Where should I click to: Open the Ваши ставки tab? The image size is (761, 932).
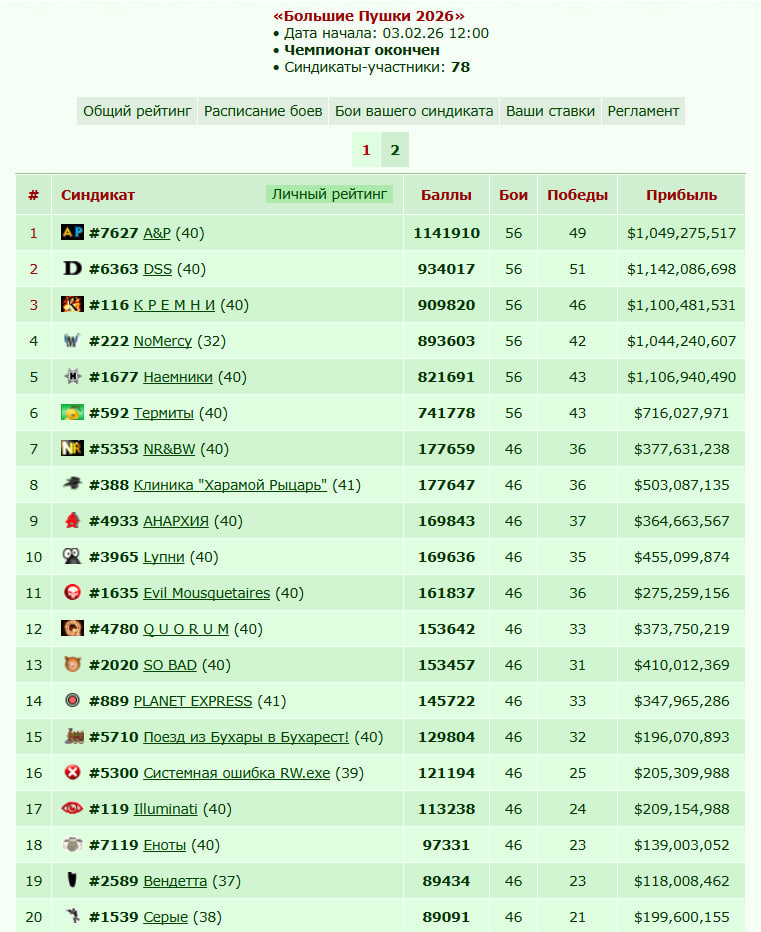coord(550,111)
